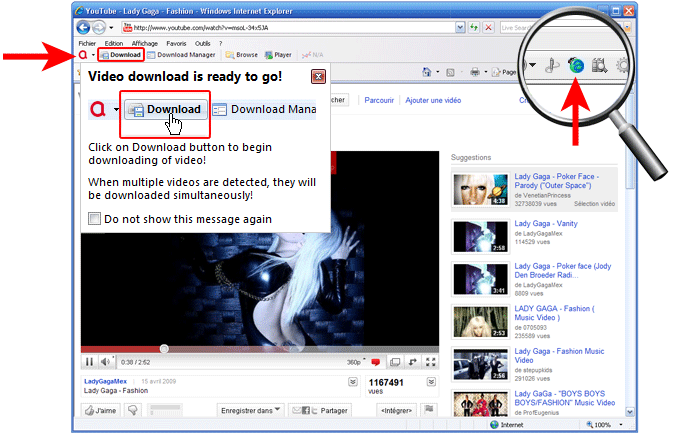Click the browser Forward arrow button
This screenshot has height=435, width=674.
click(x=99, y=28)
